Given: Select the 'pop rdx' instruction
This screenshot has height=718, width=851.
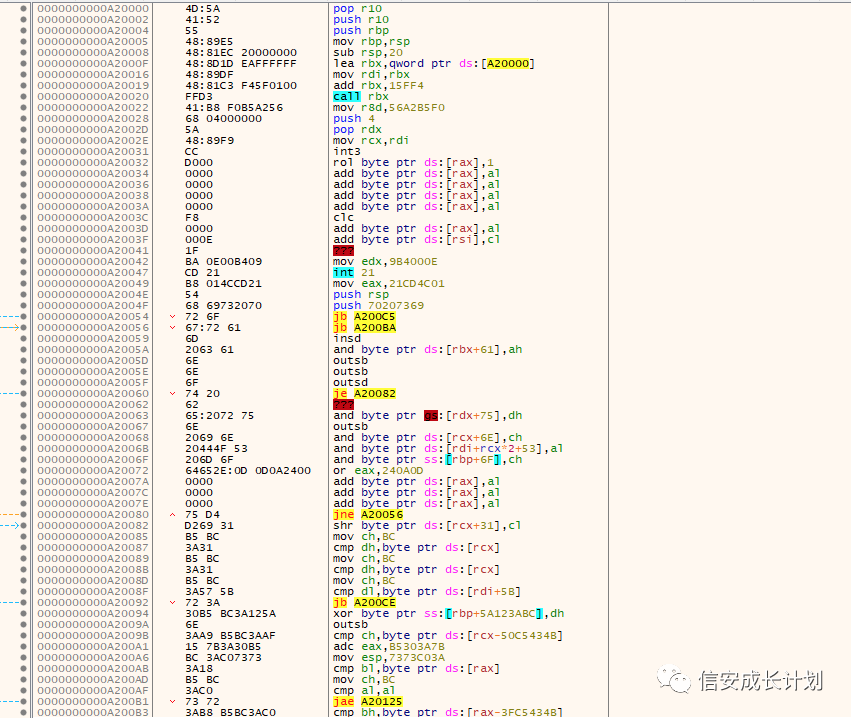Looking at the screenshot, I should [358, 130].
